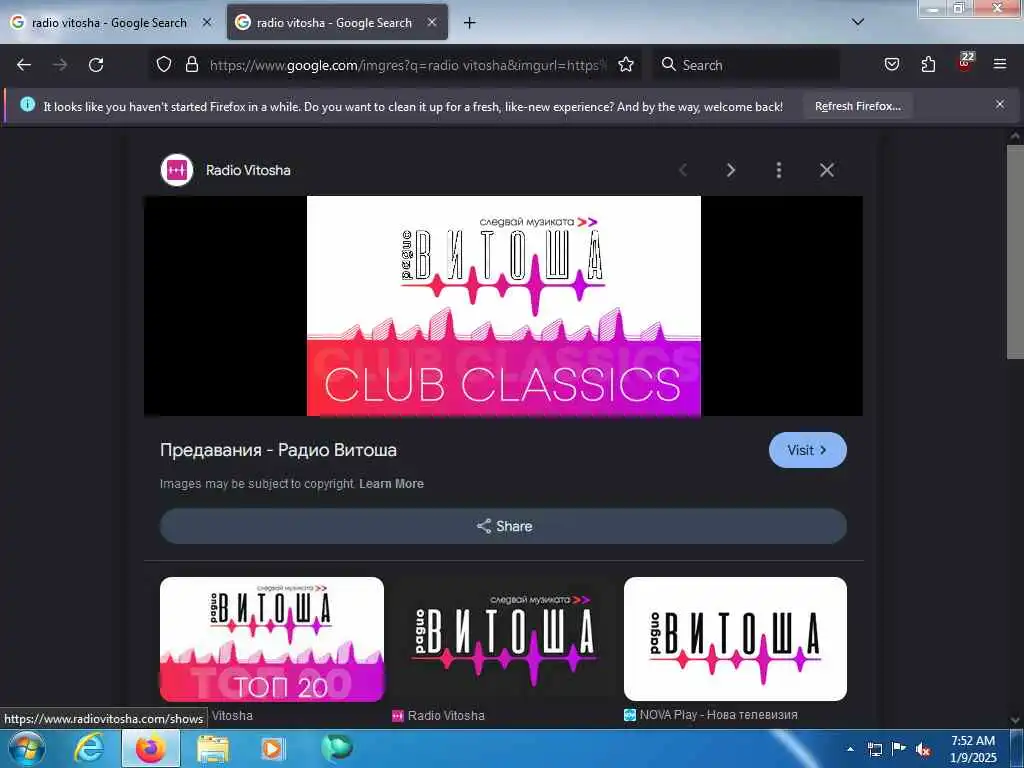Open a new tab with the plus
The image size is (1024, 768).
point(469,23)
